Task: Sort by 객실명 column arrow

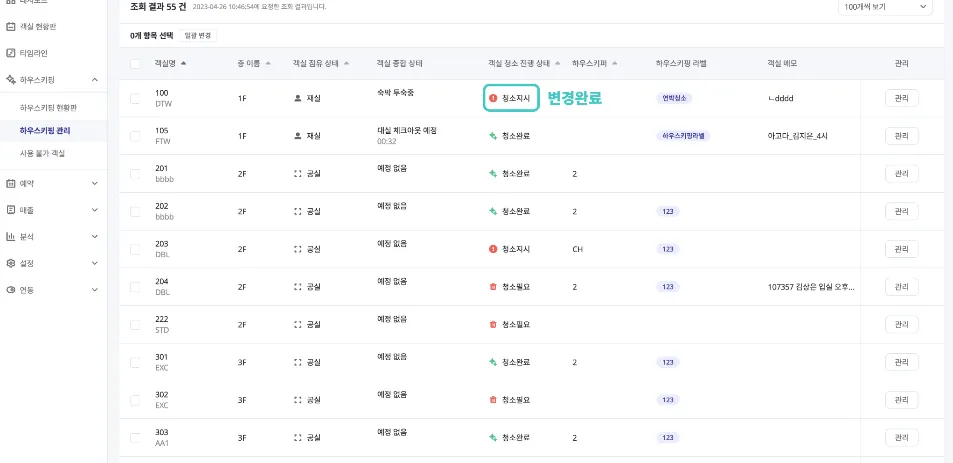Action: [x=183, y=63]
